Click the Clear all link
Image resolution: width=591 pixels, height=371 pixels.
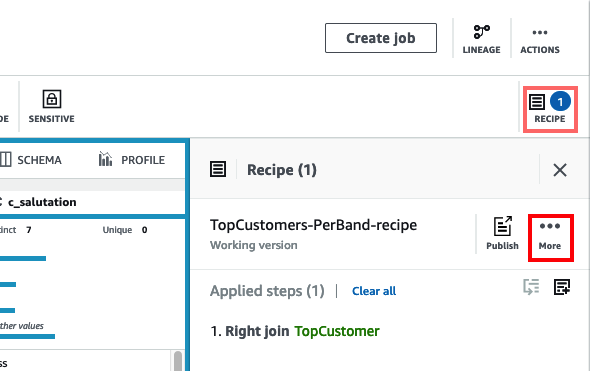374,291
